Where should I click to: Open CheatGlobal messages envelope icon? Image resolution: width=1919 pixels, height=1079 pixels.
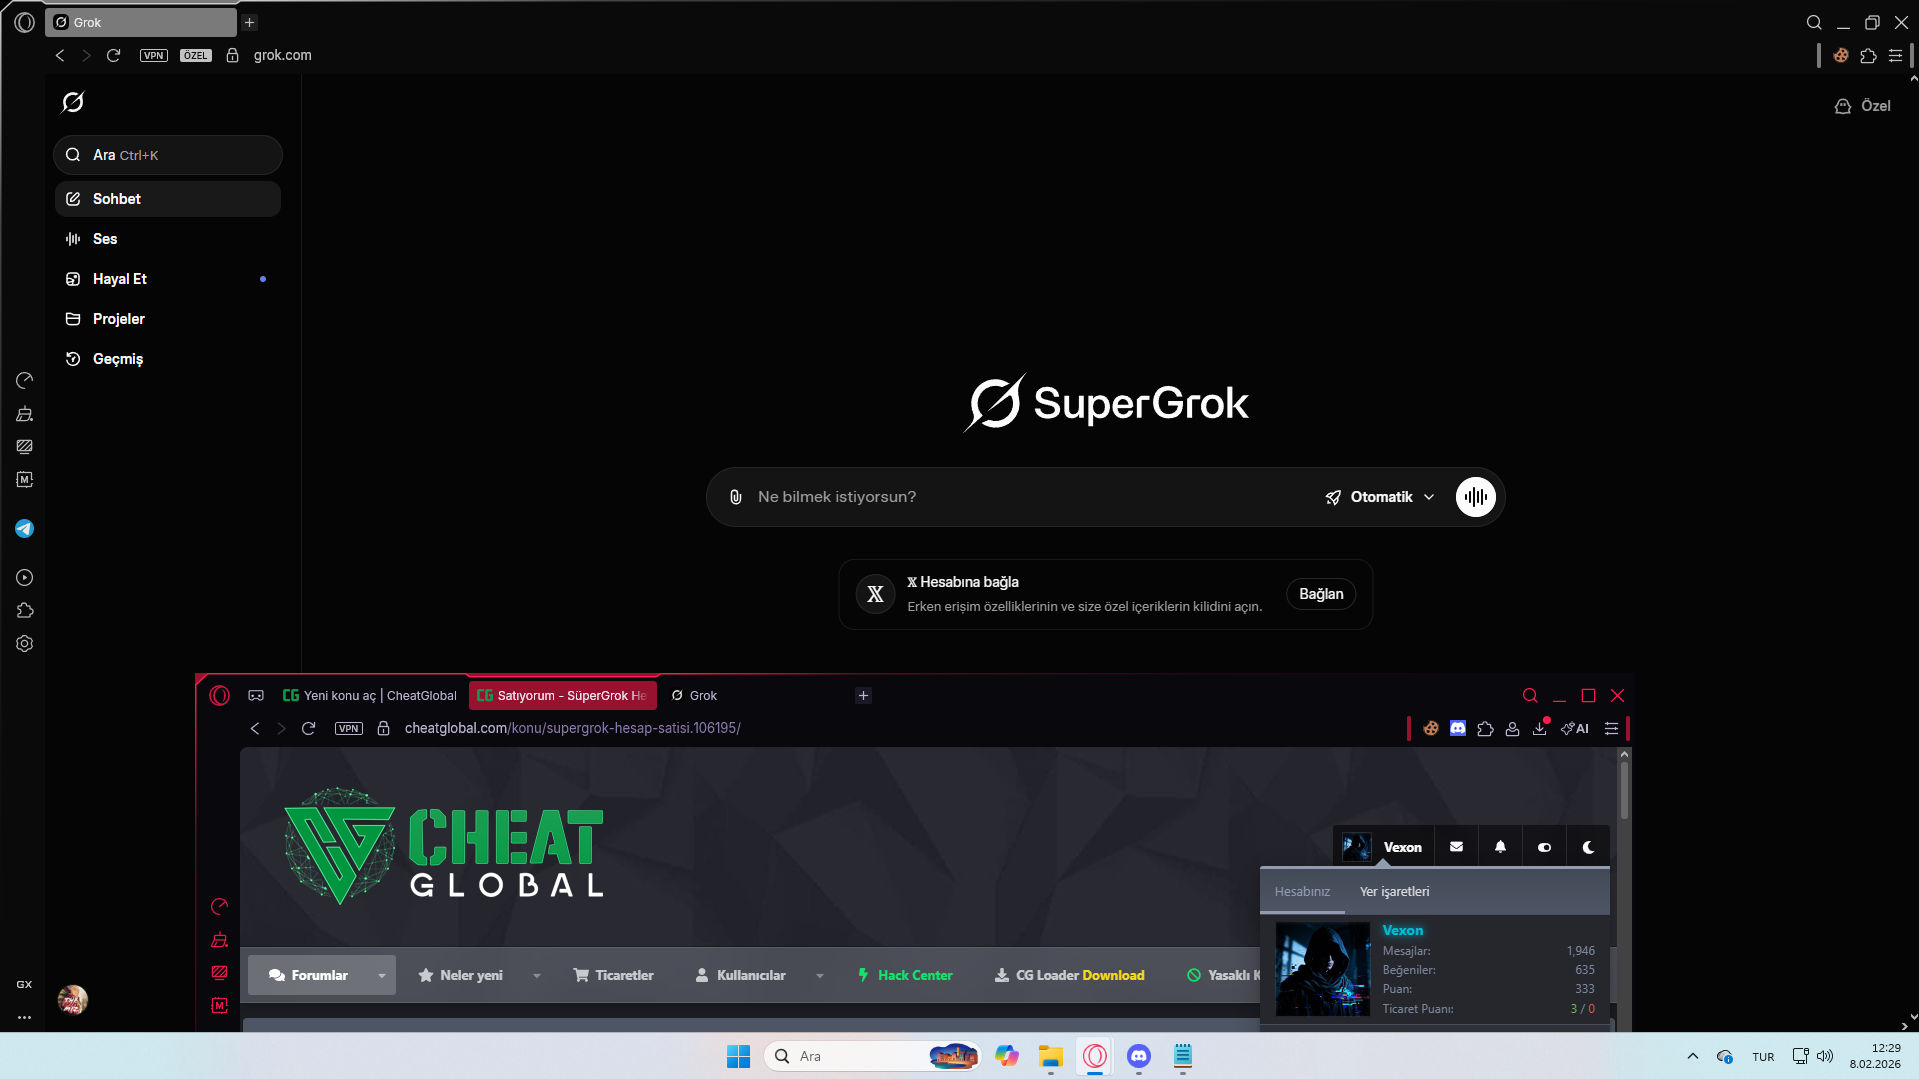tap(1457, 847)
